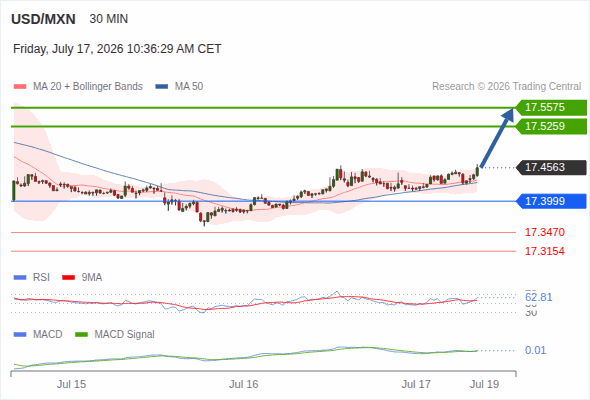Screen dimensions: 590x400
Task: Click the Jul 17 date axis marker
Action: tap(416, 384)
